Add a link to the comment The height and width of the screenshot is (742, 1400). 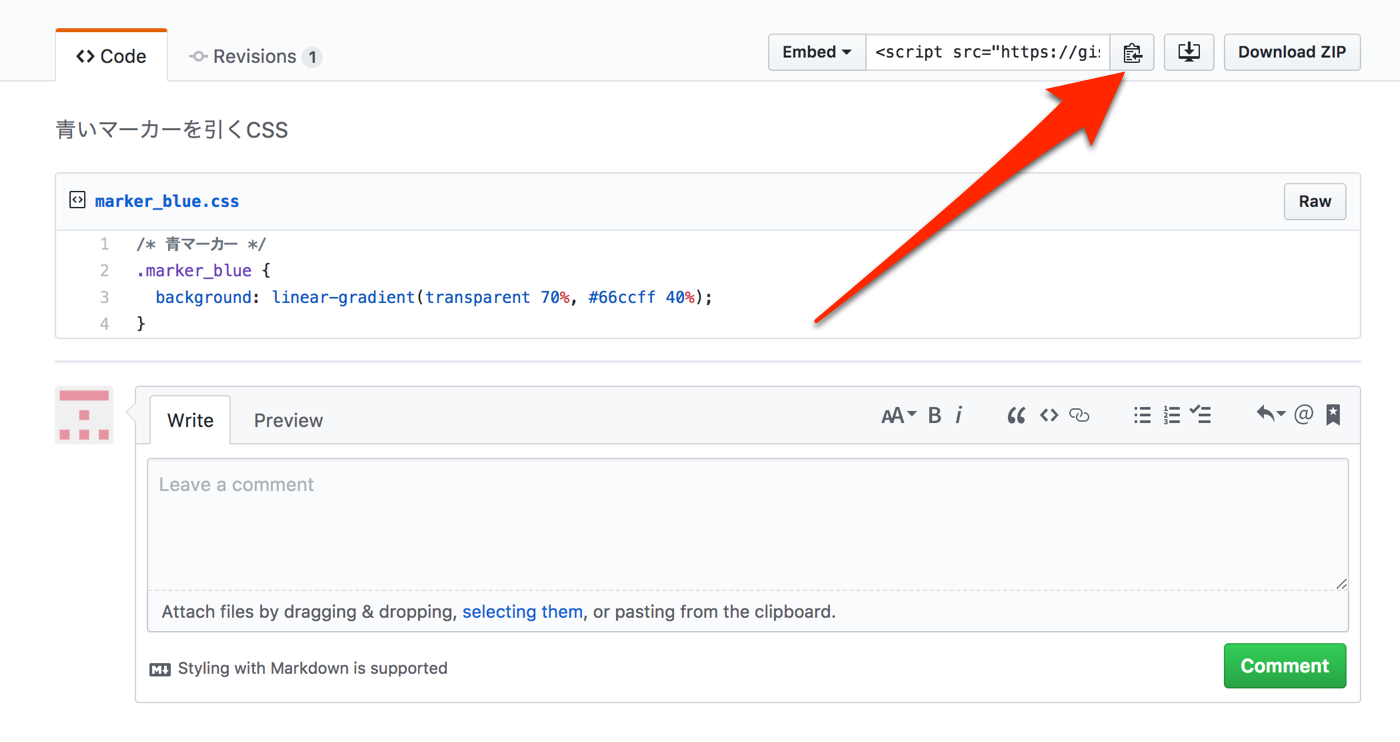tap(1079, 415)
